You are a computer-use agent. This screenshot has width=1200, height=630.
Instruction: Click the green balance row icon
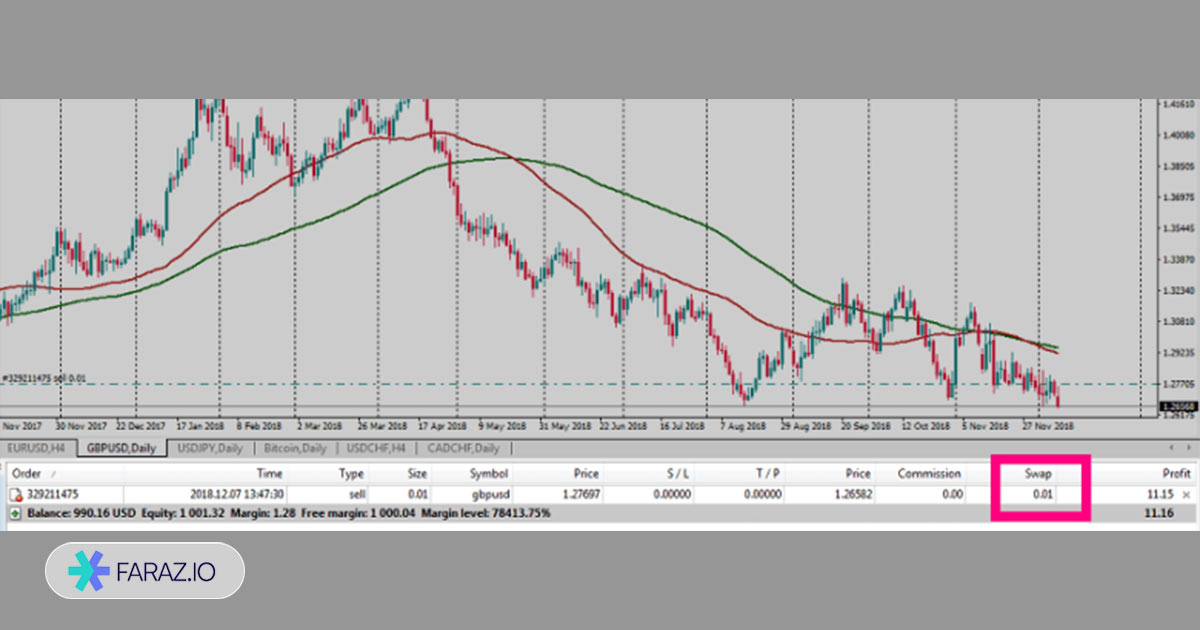point(14,513)
